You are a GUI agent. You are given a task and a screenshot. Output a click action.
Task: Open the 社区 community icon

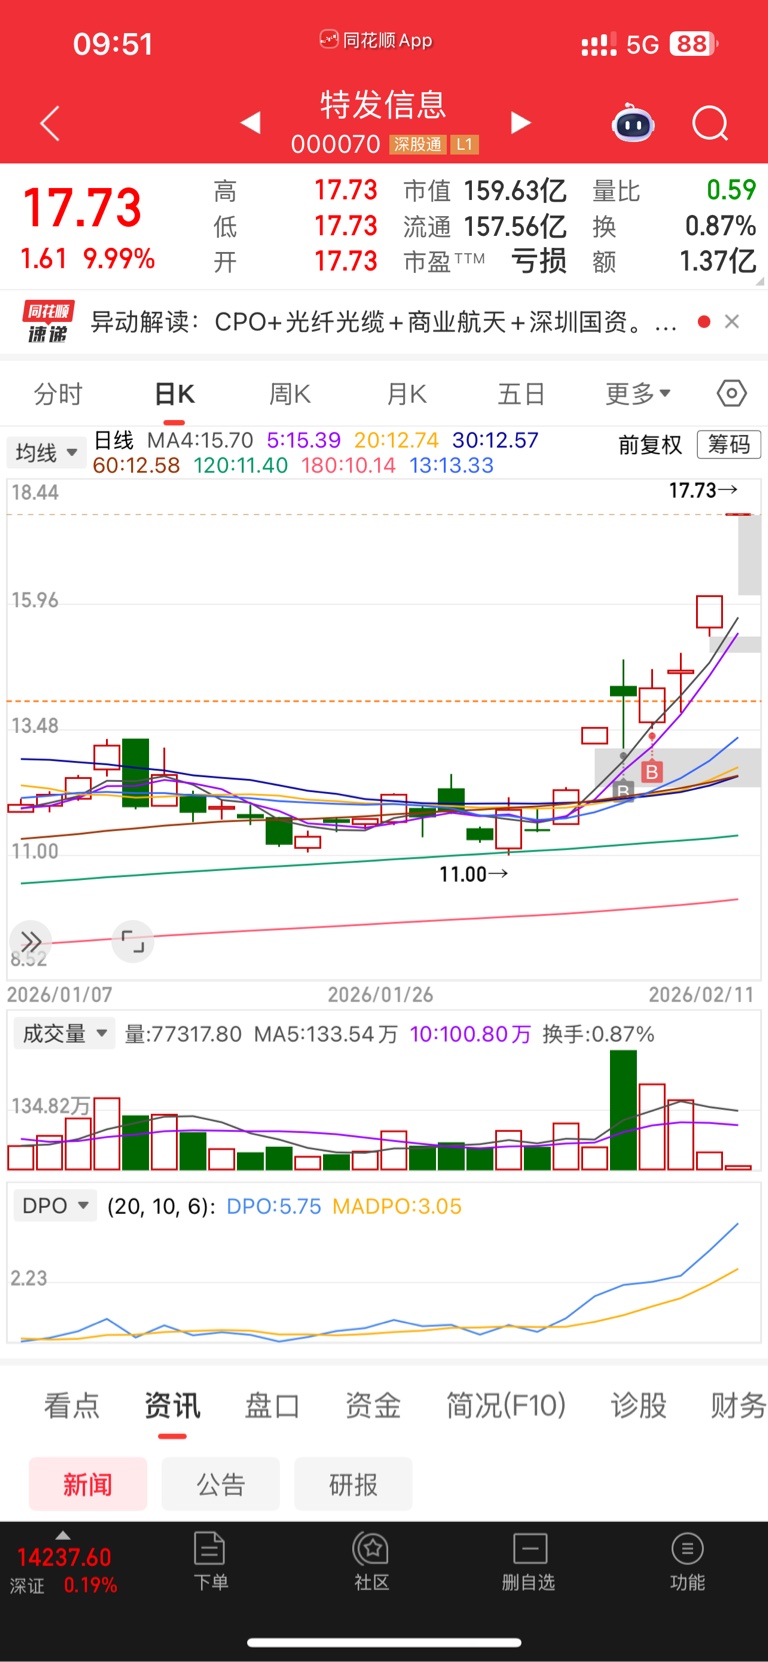pyautogui.click(x=371, y=1561)
